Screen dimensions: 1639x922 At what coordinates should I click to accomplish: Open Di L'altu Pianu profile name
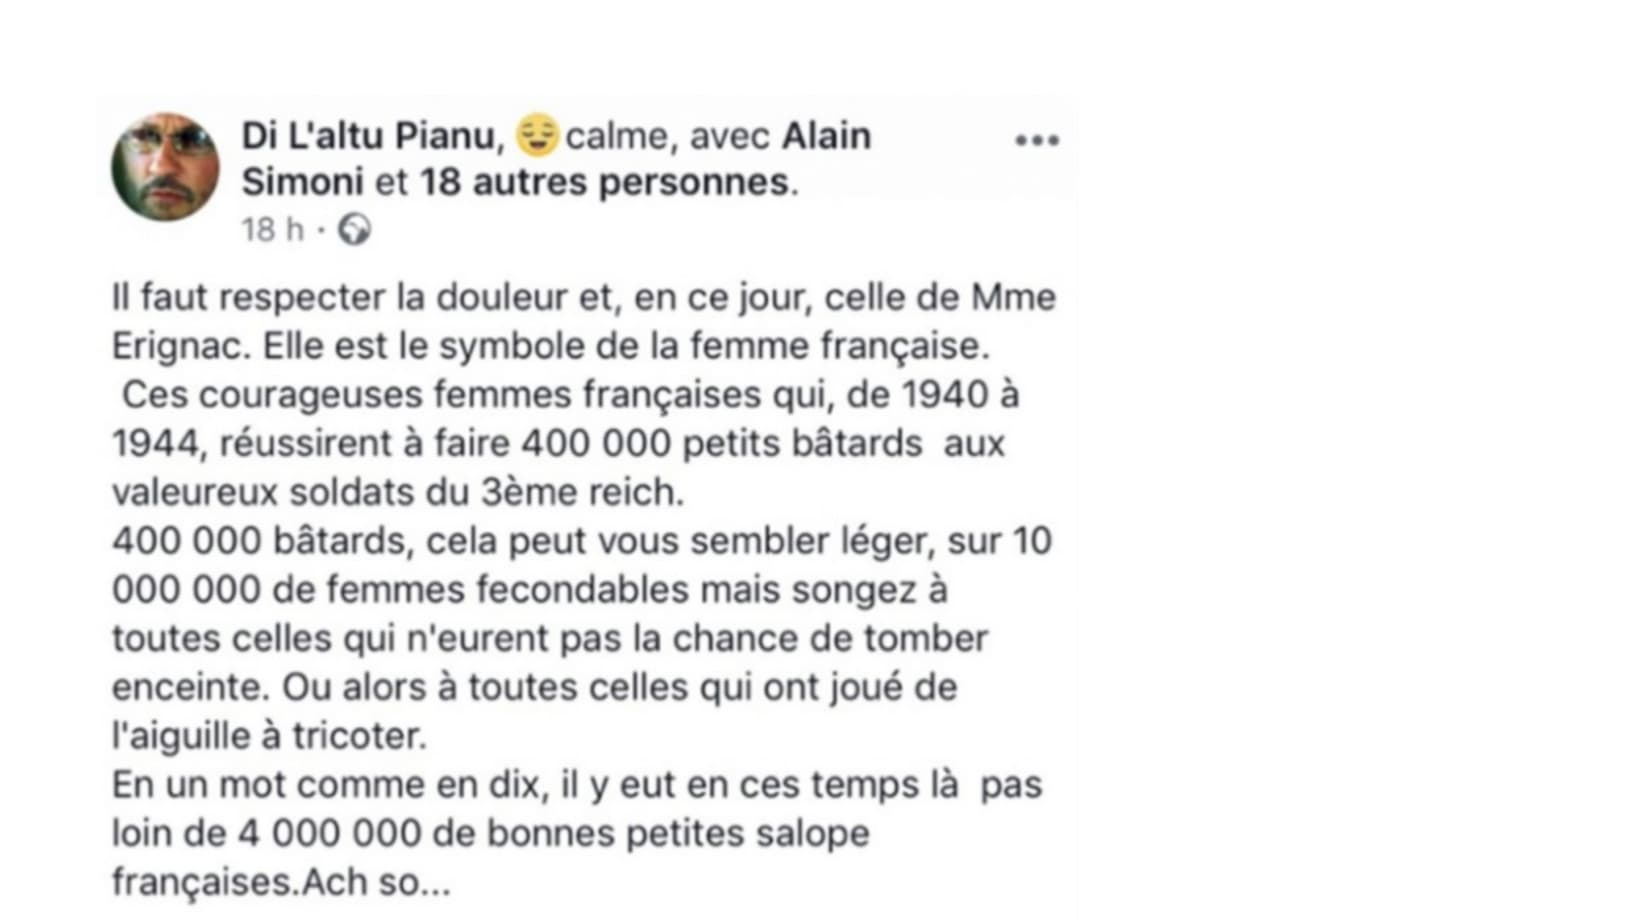(369, 136)
